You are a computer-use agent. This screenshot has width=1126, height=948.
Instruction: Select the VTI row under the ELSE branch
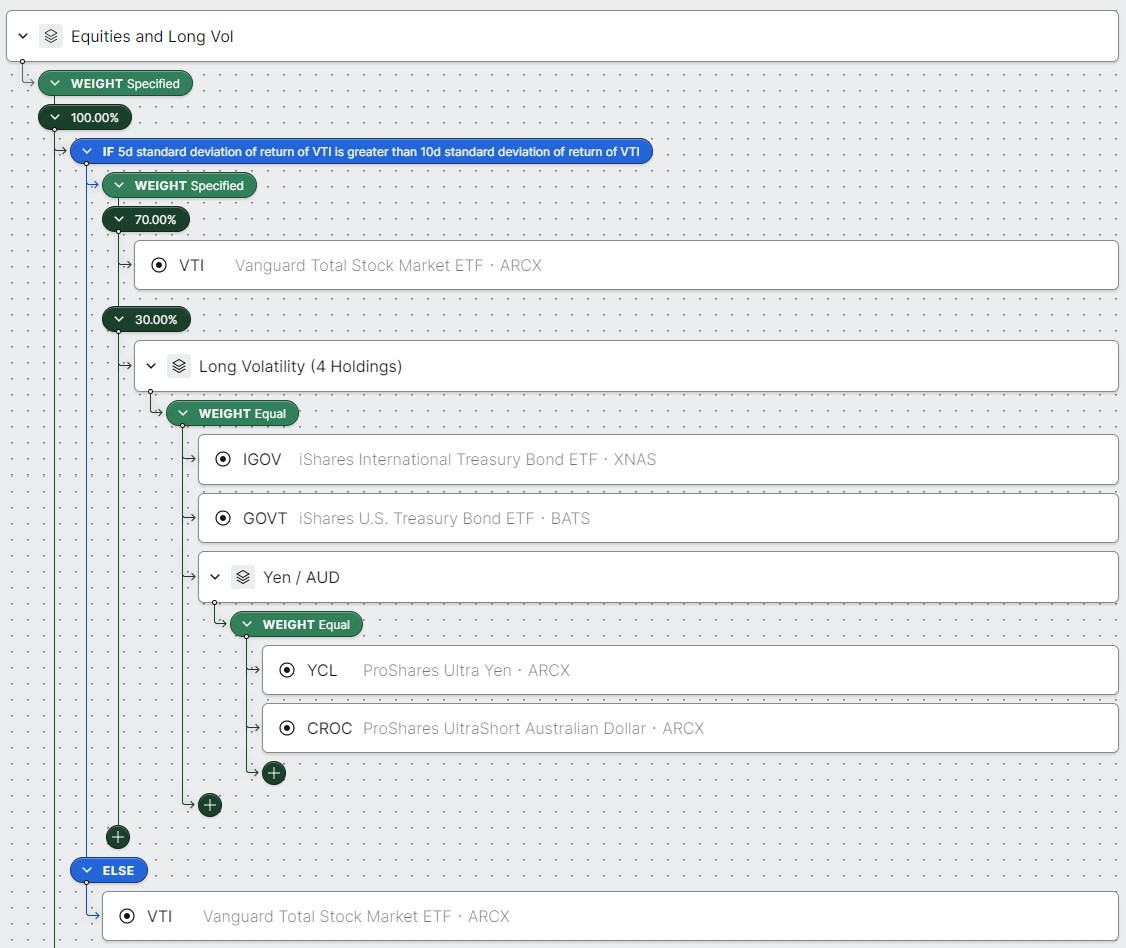tap(610, 916)
